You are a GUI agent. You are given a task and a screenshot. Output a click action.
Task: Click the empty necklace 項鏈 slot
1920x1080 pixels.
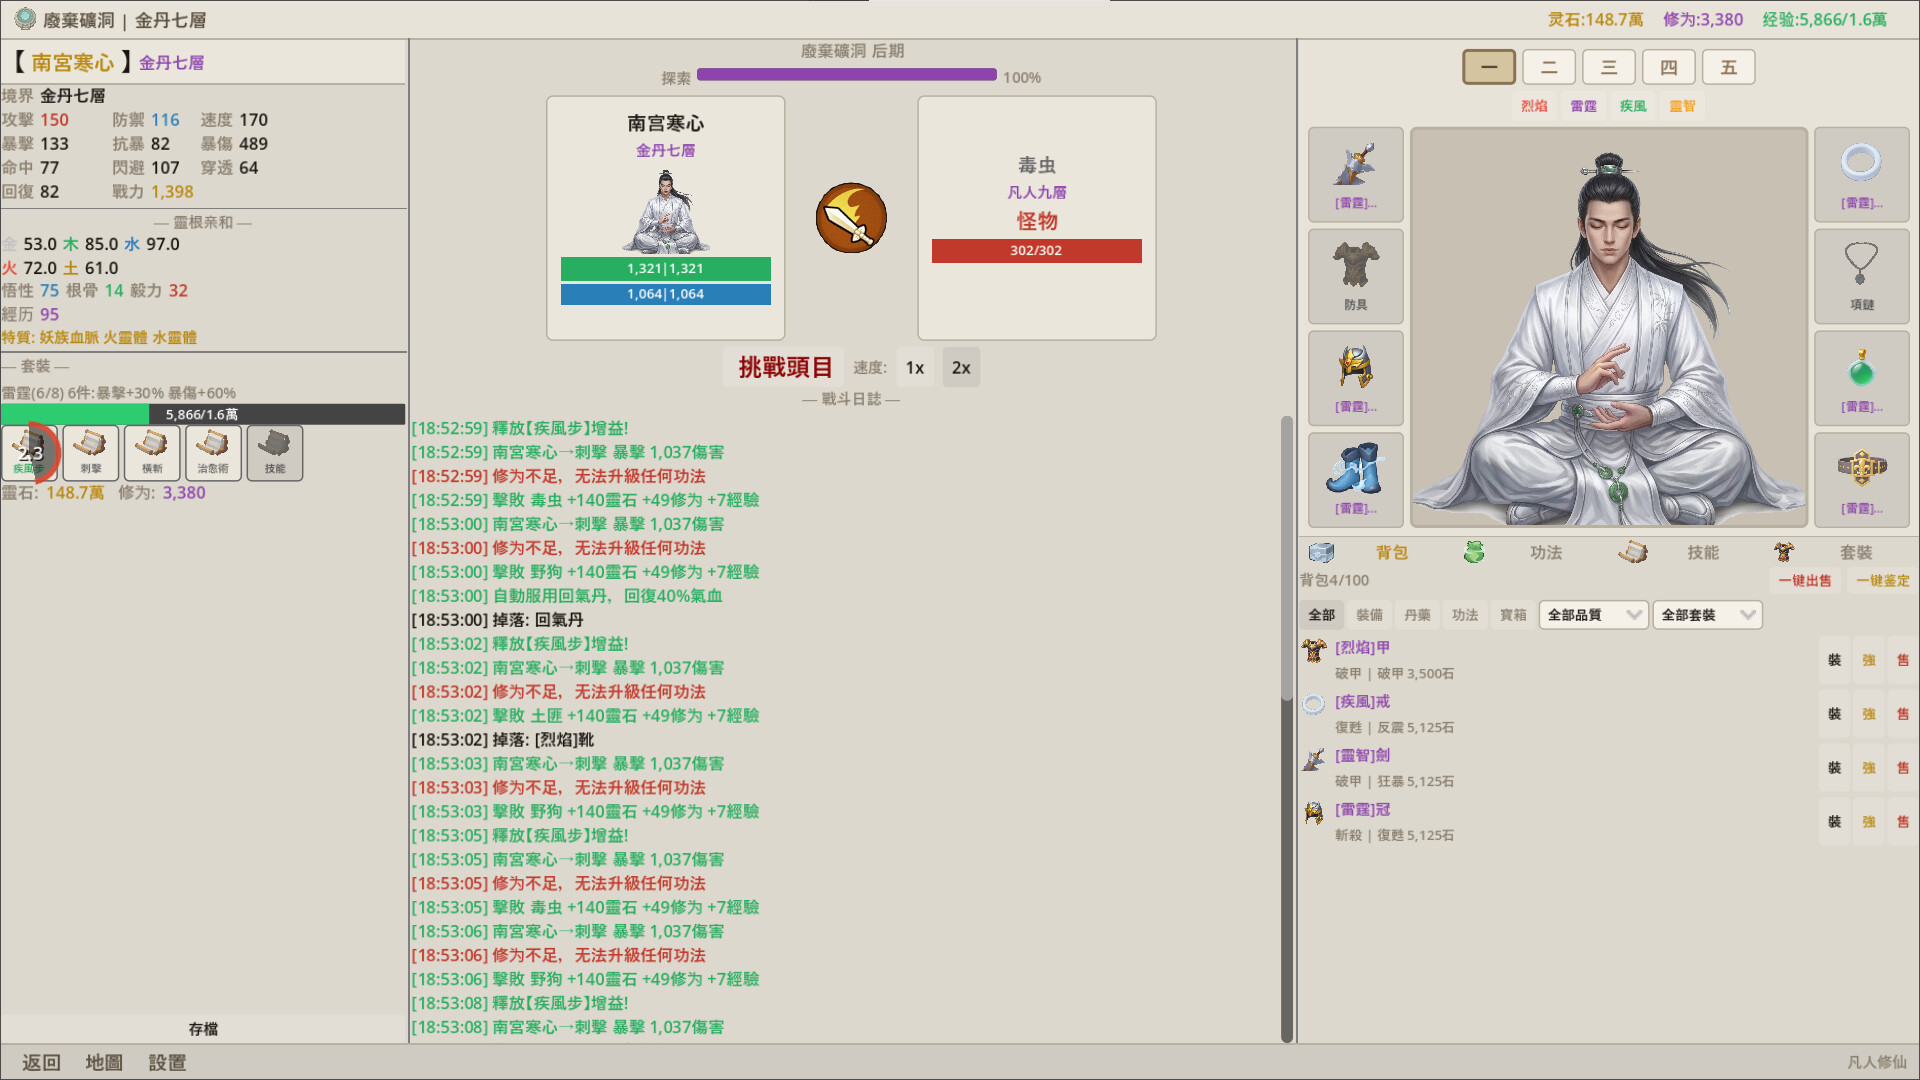pos(1861,275)
